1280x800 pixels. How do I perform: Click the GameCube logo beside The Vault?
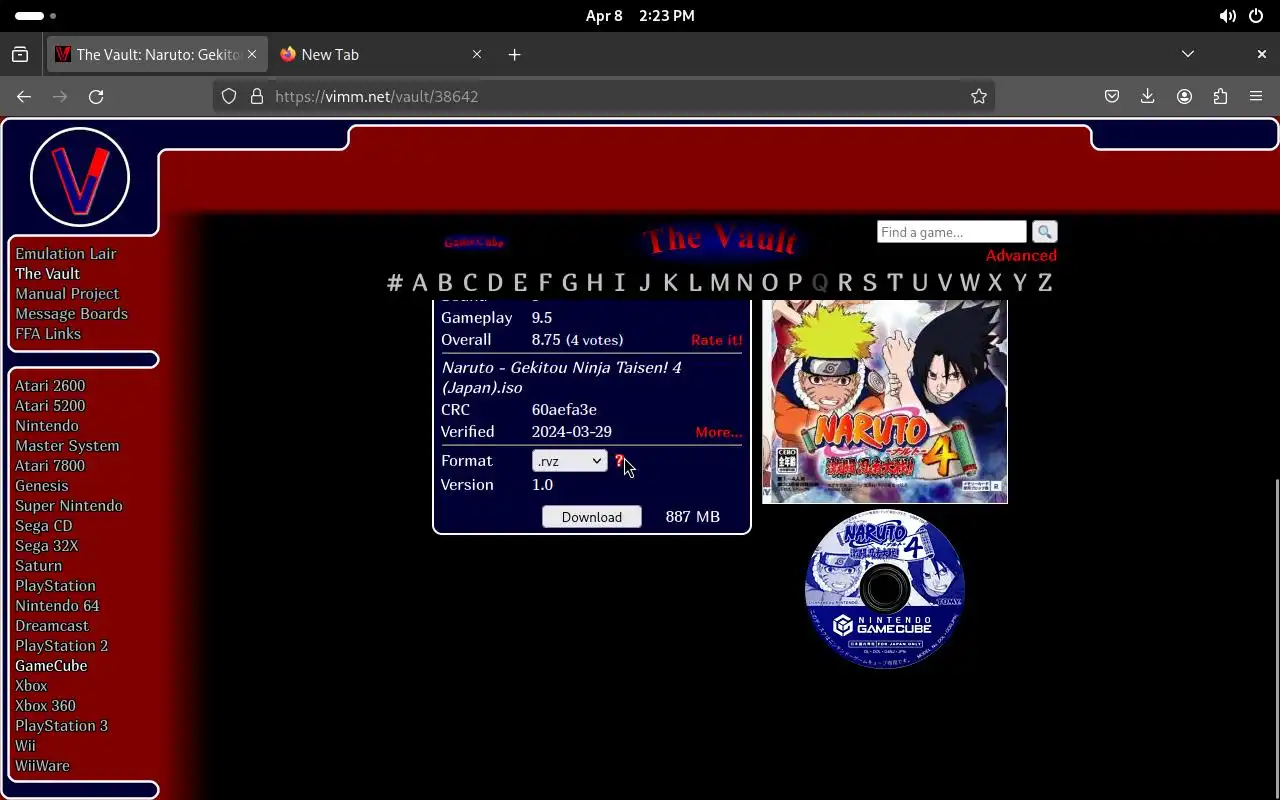(474, 242)
